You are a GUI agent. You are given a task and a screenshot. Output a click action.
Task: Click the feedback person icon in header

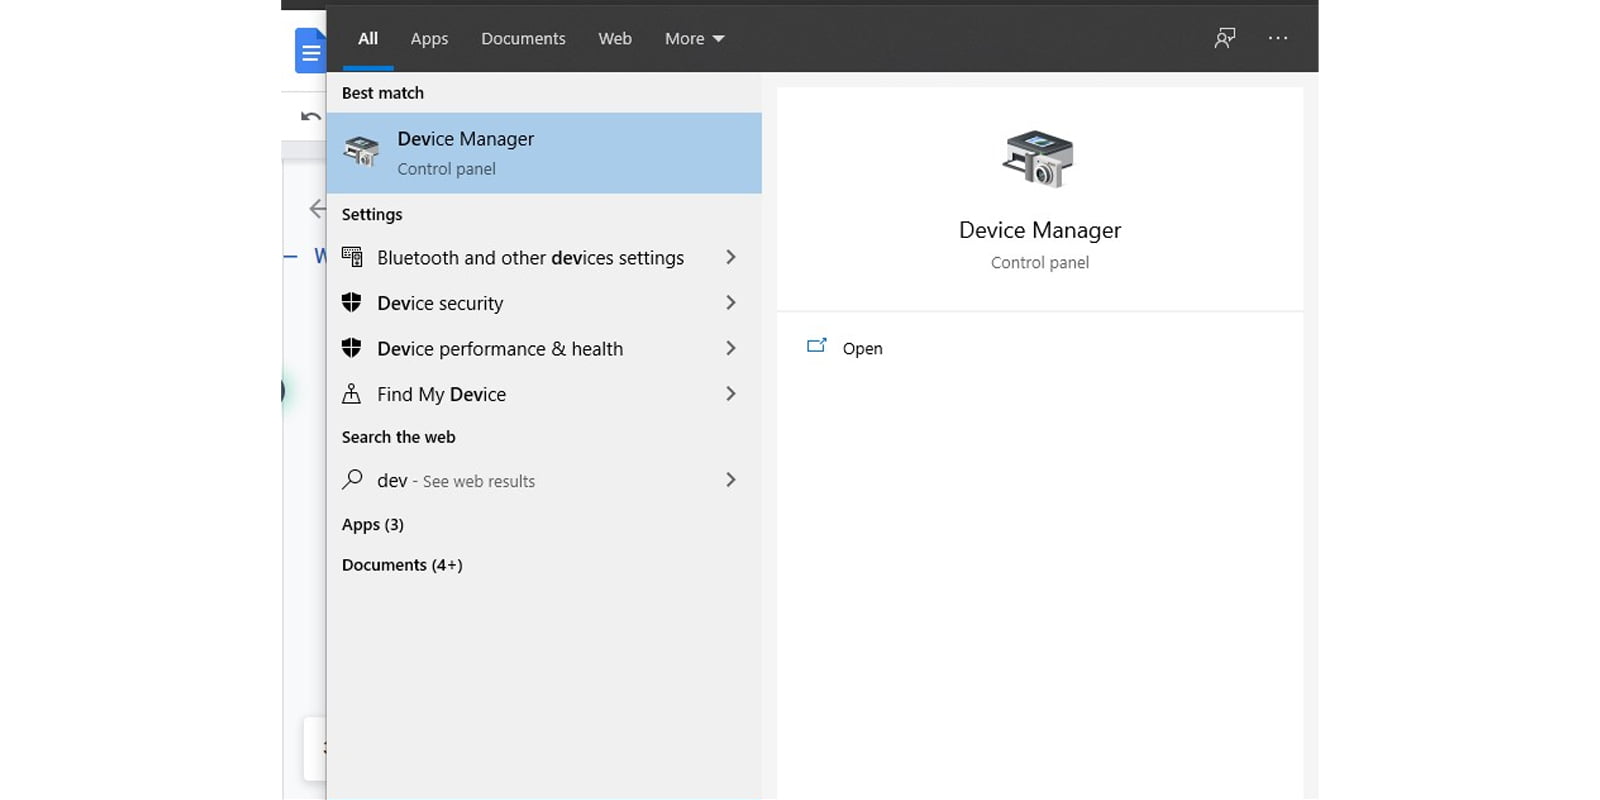tap(1225, 38)
